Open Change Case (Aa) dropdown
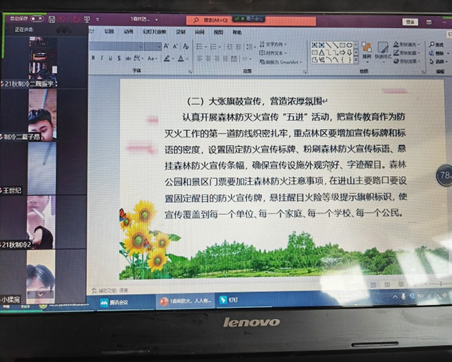The height and width of the screenshot is (362, 452). point(152,59)
